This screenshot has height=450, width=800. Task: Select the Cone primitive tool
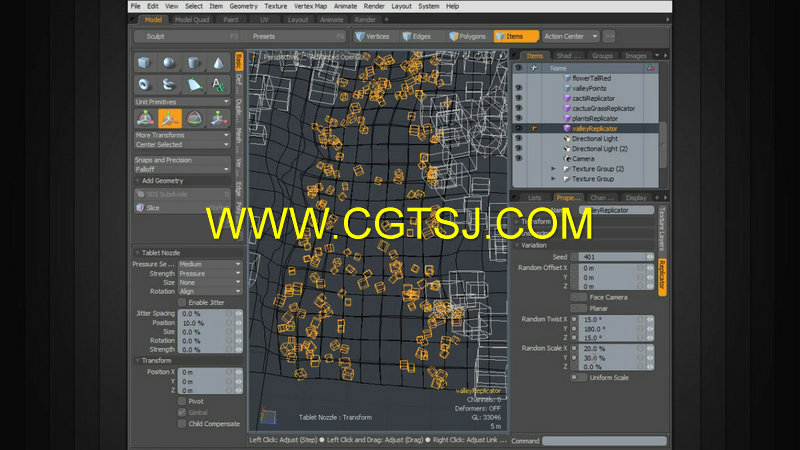pos(218,63)
